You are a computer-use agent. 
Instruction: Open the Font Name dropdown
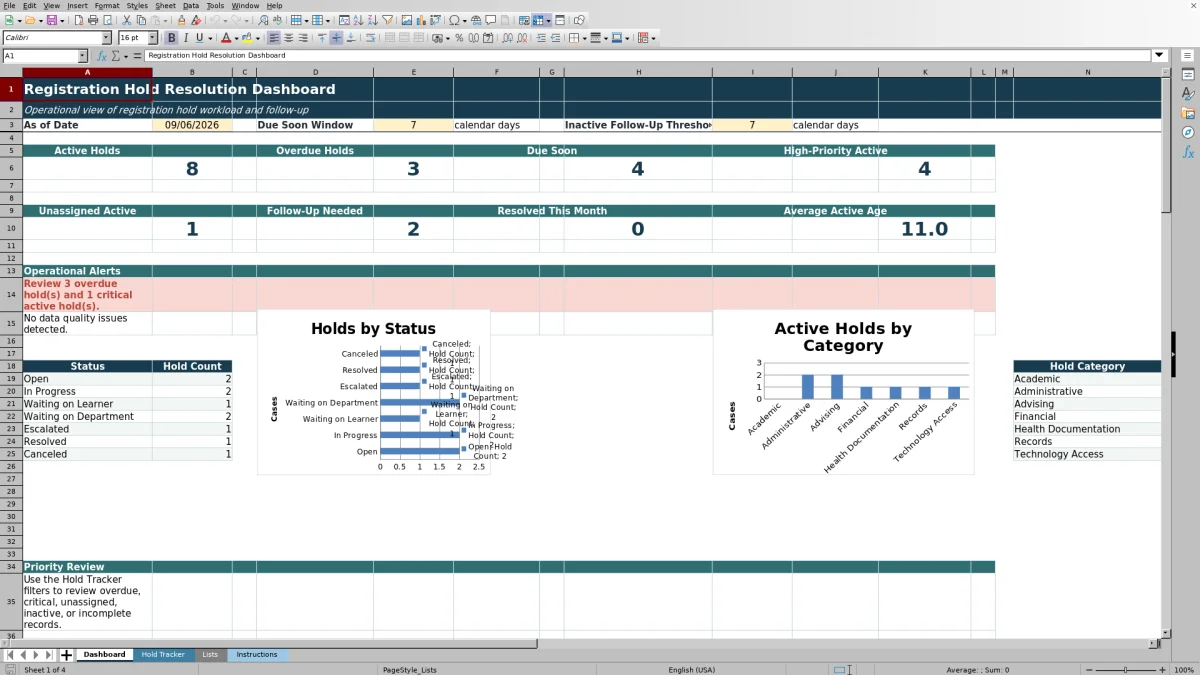[x=107, y=38]
